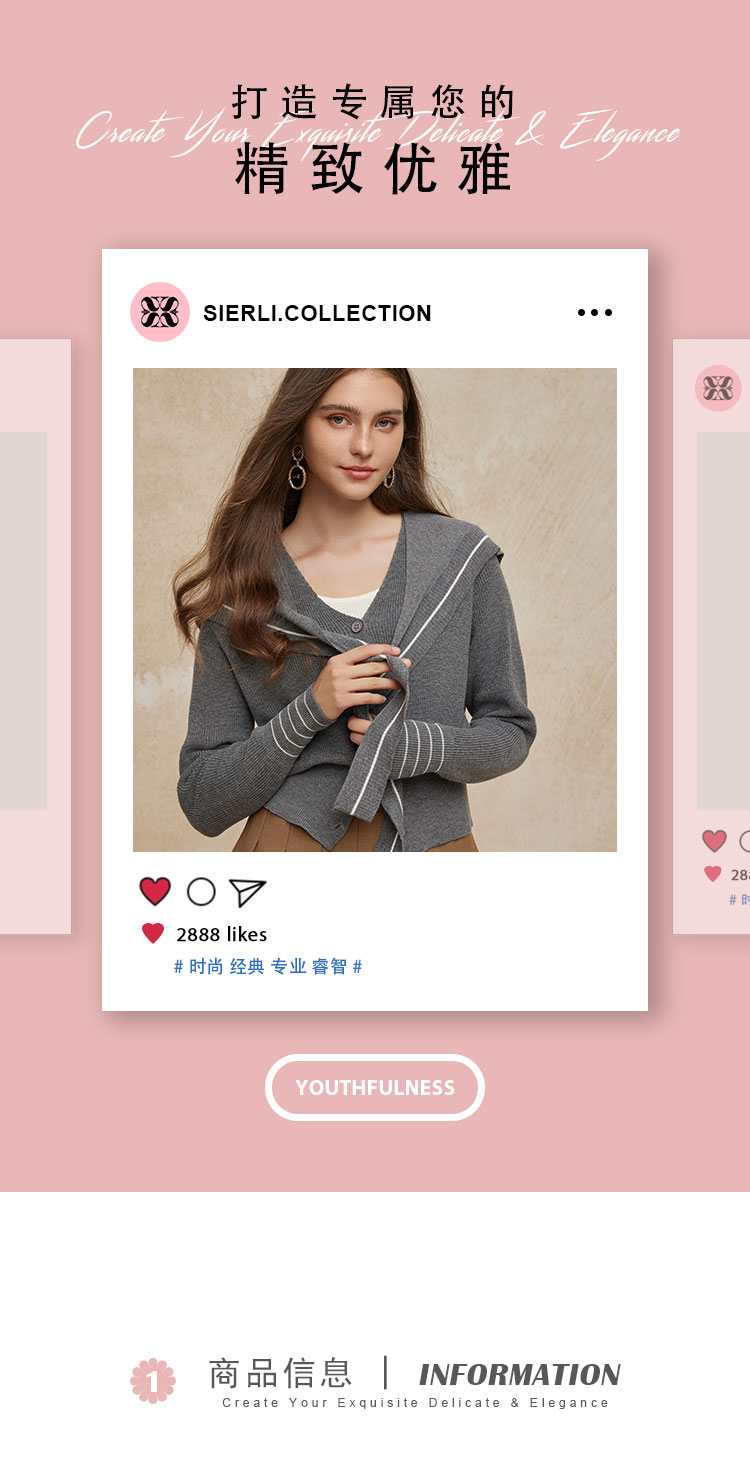Click the small heart on the right card's likes row
Screen dimensions: 750x1461
click(x=712, y=873)
